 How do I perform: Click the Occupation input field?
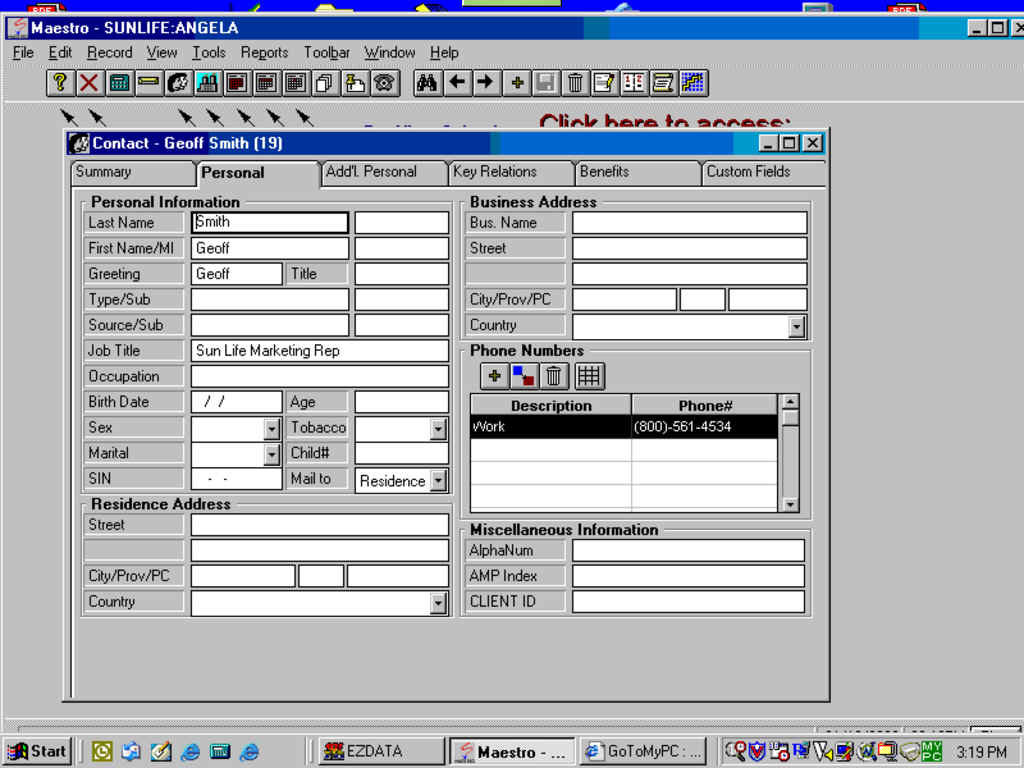(x=320, y=376)
